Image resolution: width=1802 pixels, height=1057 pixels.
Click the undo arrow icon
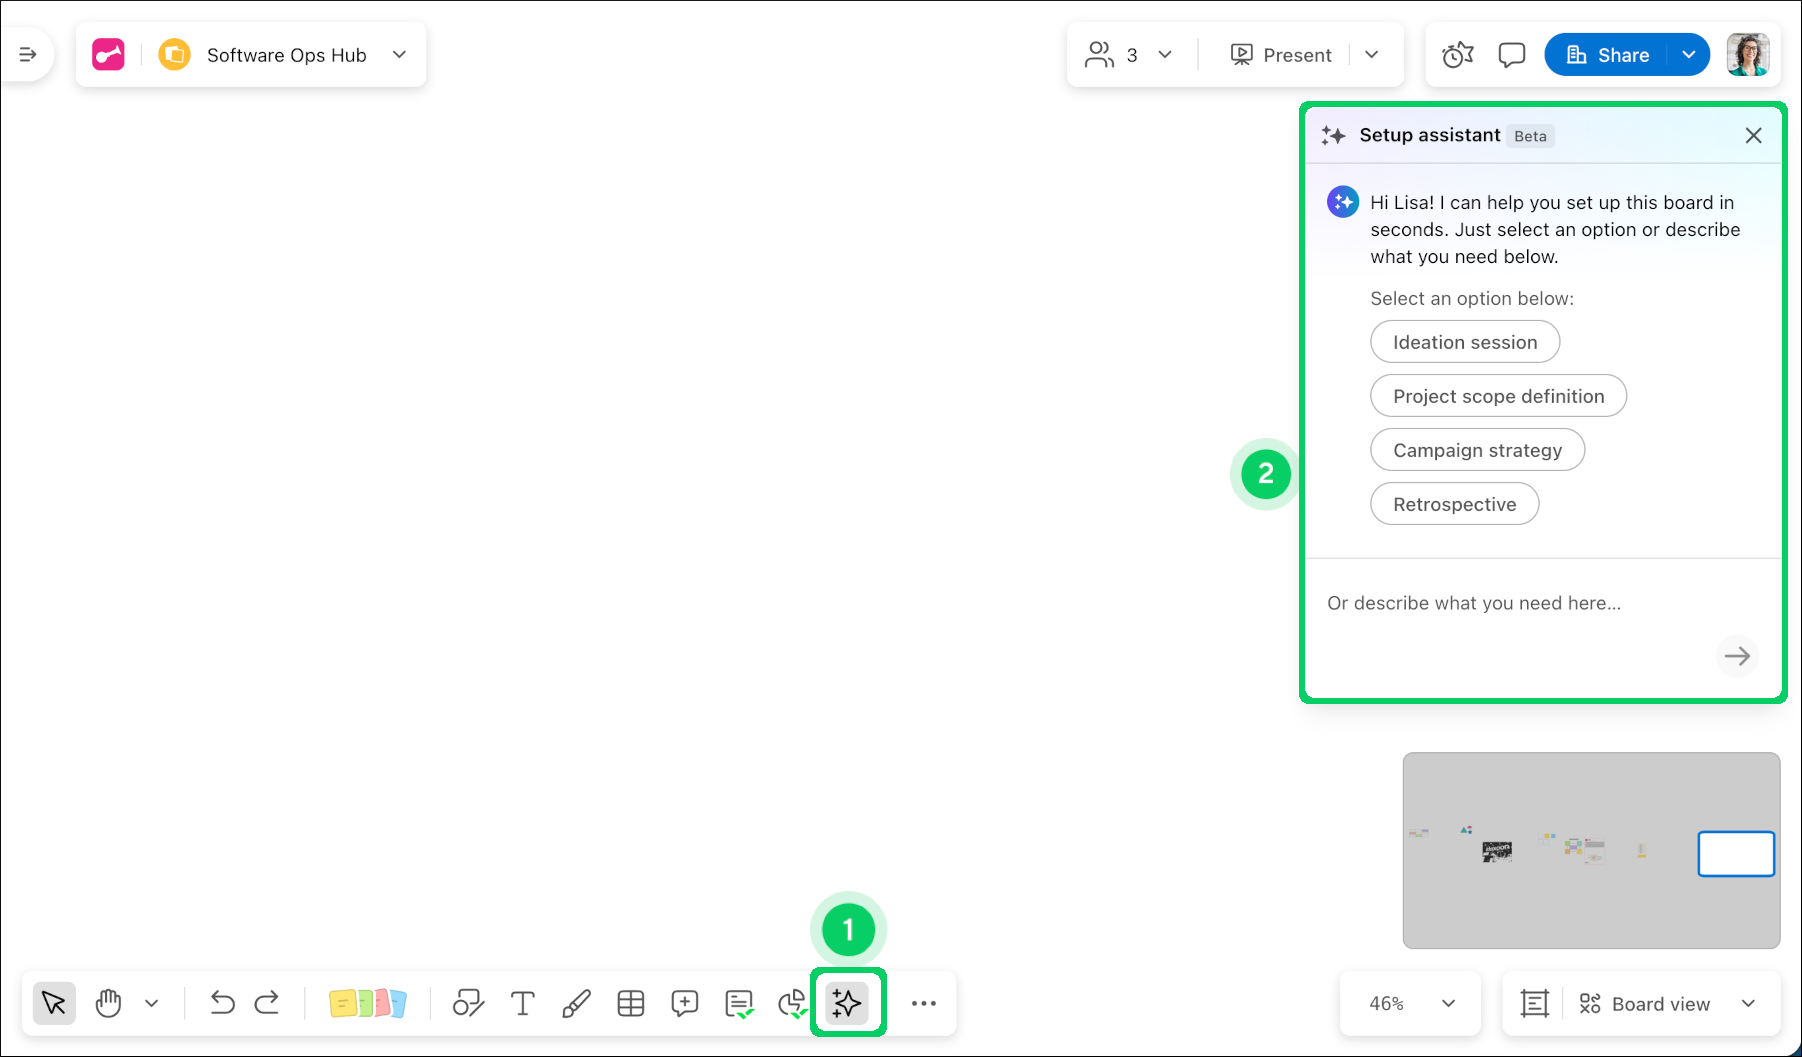[x=222, y=1003]
